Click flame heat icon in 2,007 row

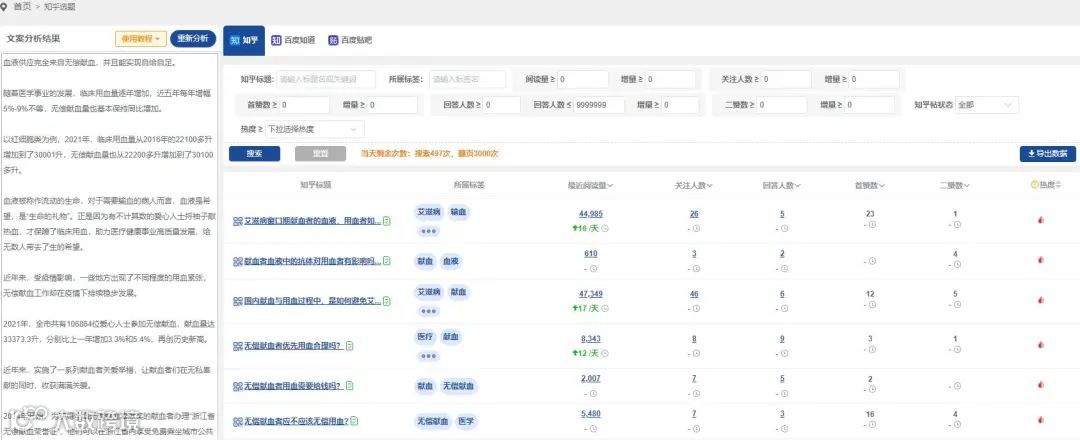(1041, 385)
